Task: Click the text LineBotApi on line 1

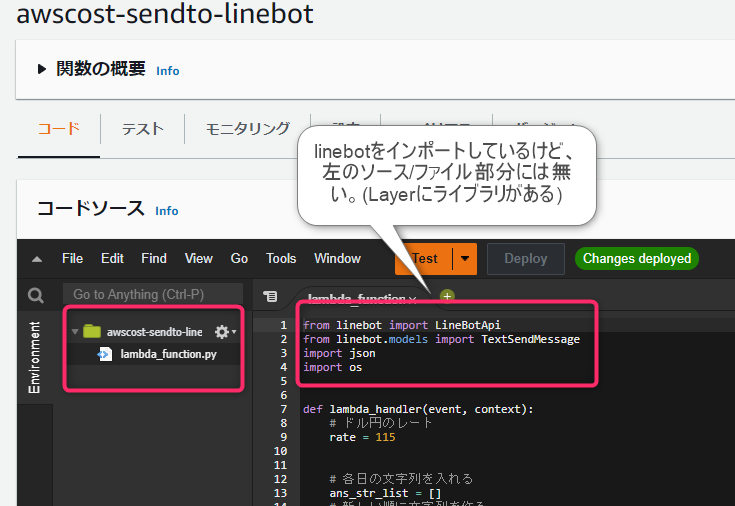Action: (467, 325)
